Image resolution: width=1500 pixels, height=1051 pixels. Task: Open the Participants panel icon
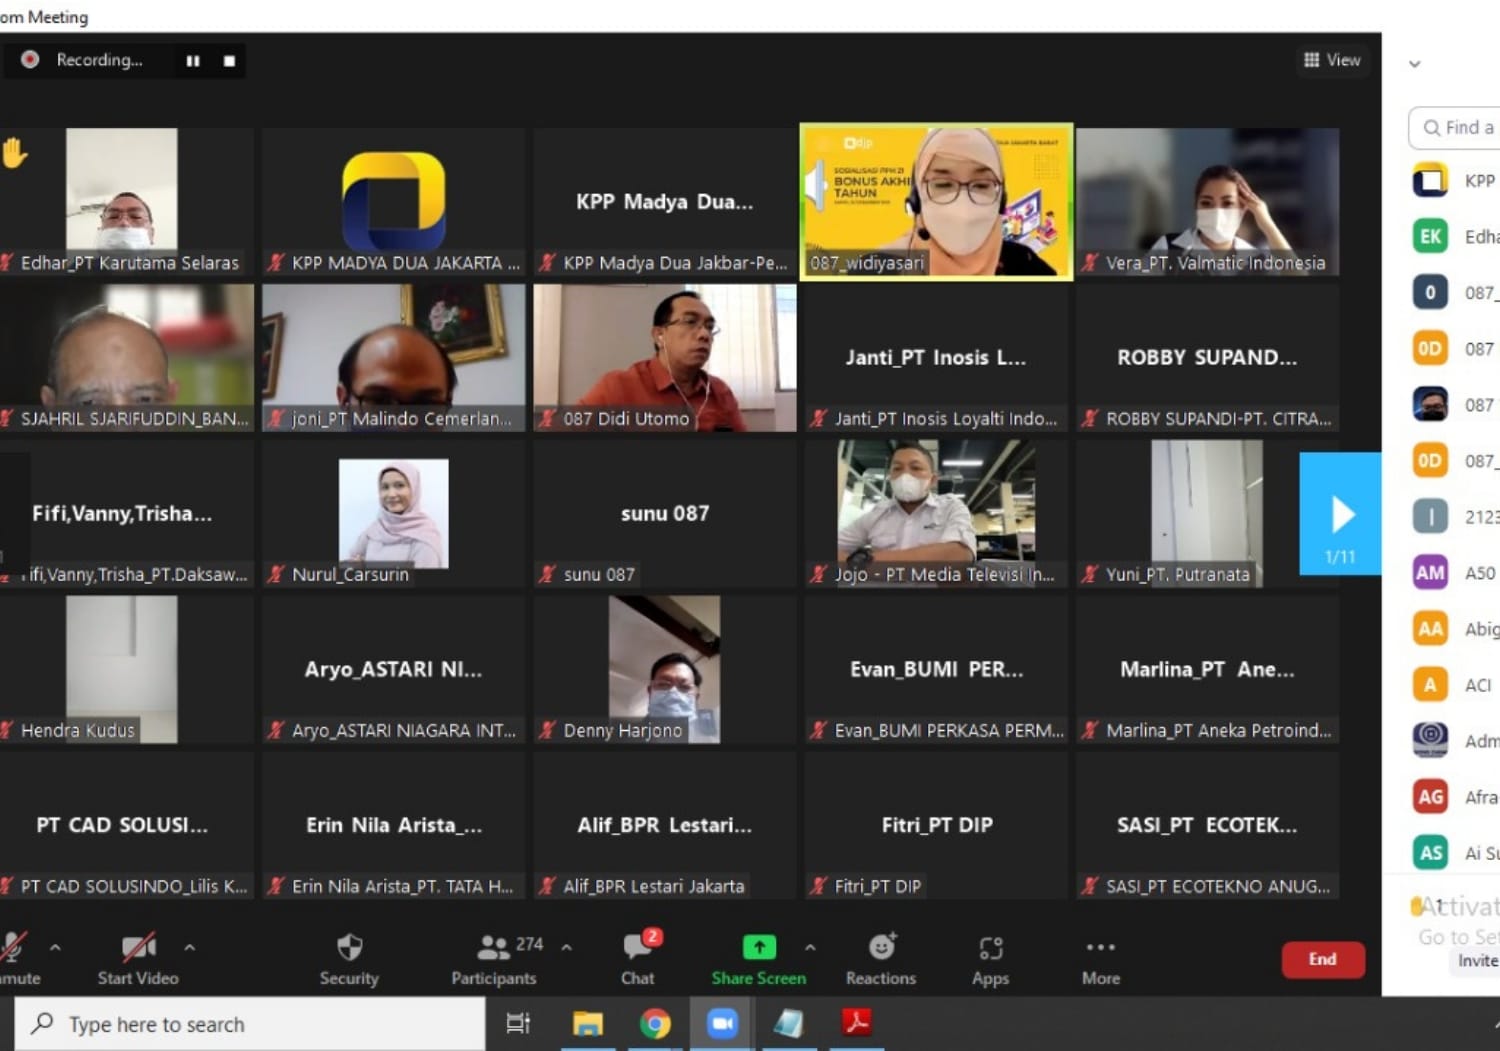493,948
